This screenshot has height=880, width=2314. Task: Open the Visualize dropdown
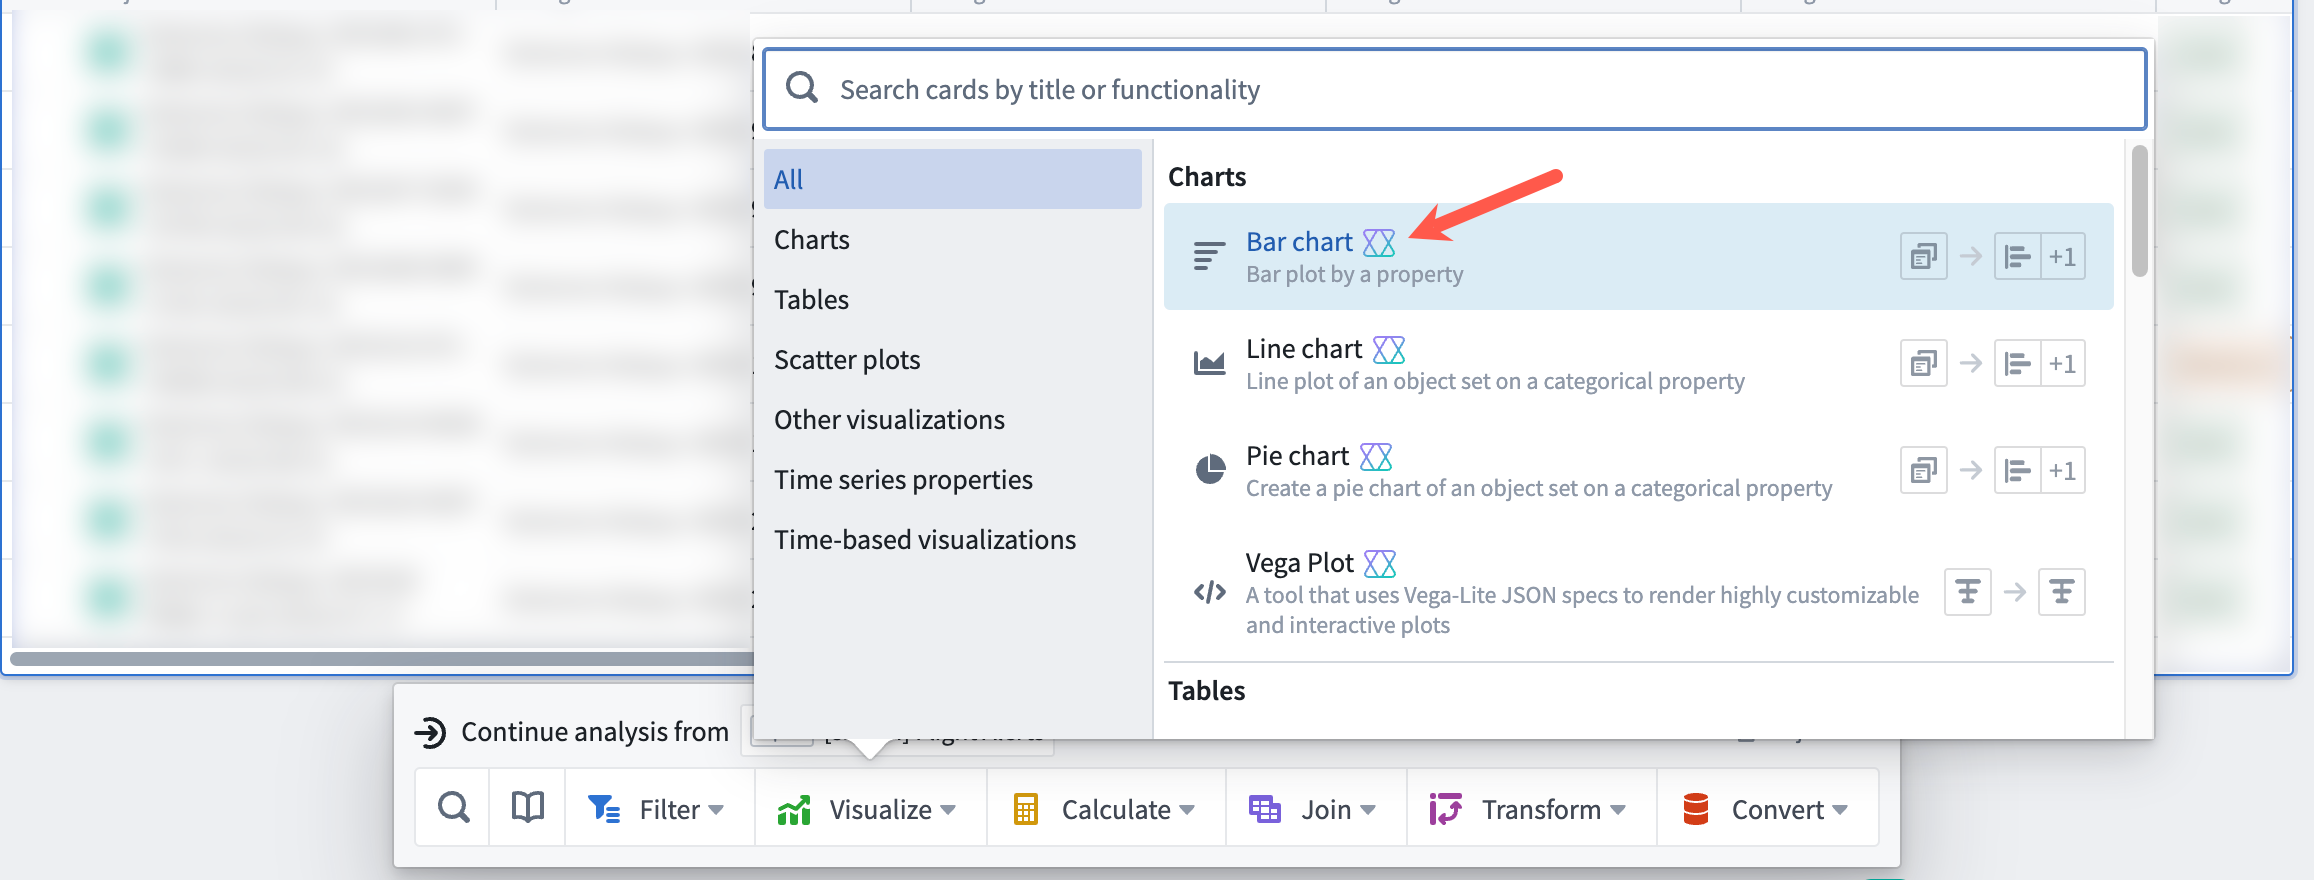870,808
